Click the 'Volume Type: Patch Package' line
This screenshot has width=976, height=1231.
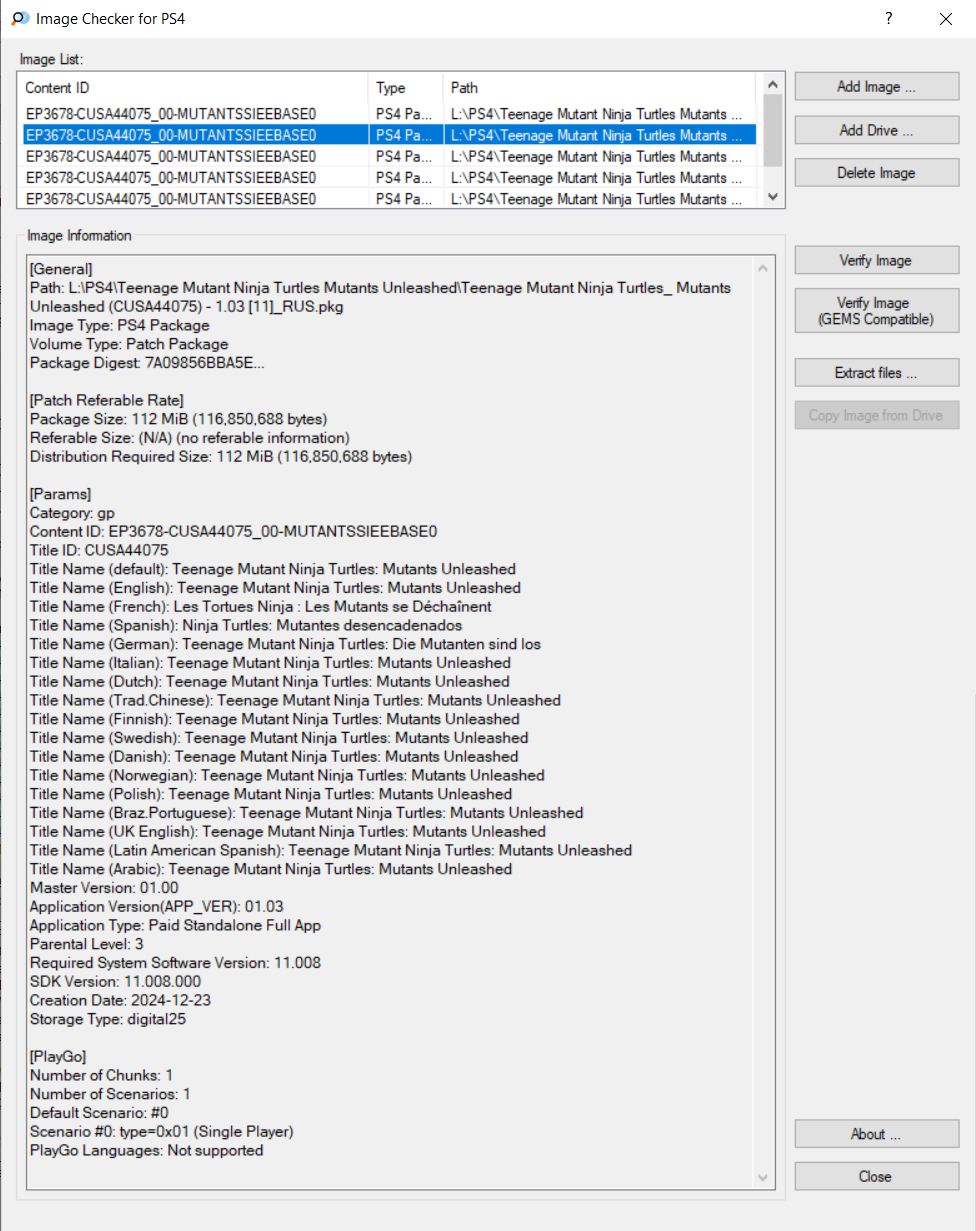click(129, 344)
